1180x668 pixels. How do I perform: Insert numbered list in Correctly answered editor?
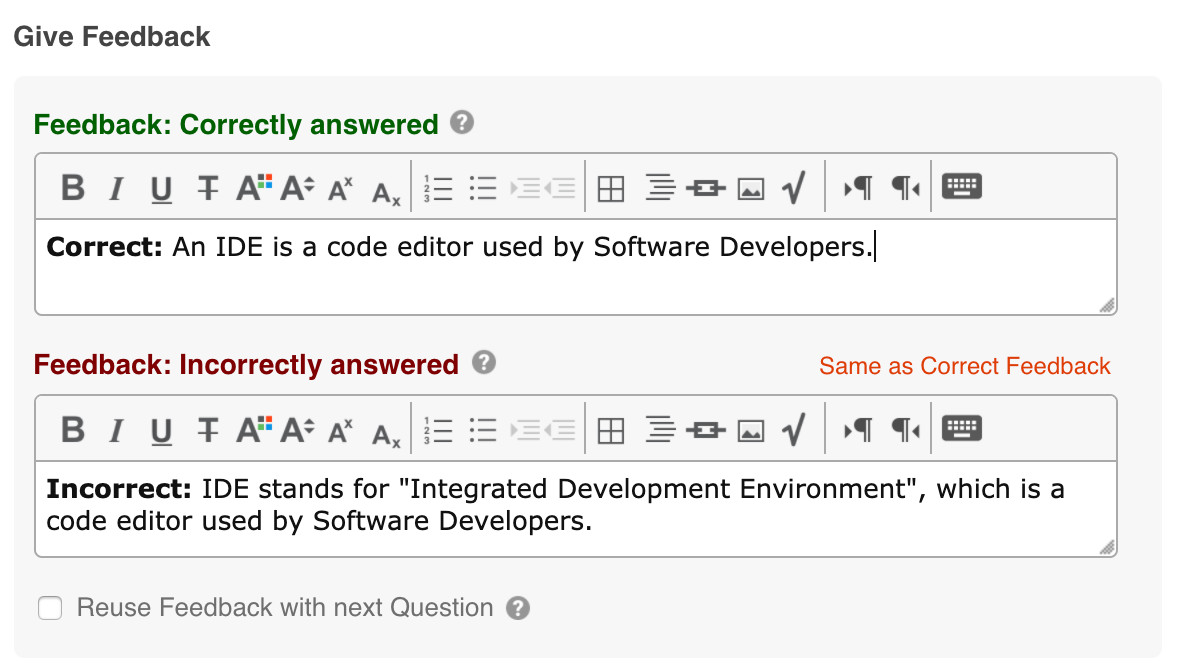click(x=439, y=187)
